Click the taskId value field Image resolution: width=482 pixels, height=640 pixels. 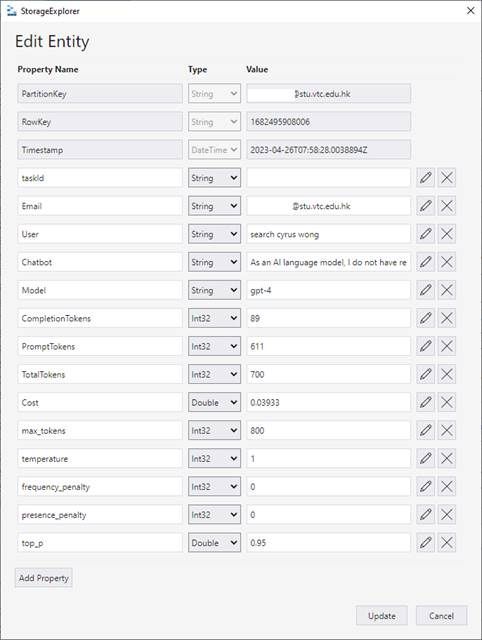point(329,178)
